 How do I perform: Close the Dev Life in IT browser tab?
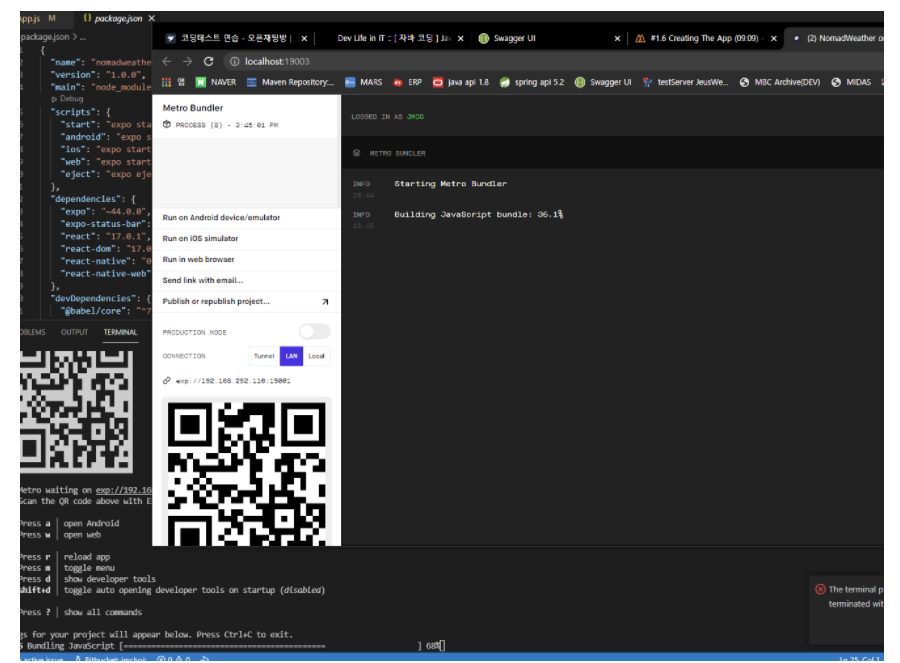[x=460, y=38]
